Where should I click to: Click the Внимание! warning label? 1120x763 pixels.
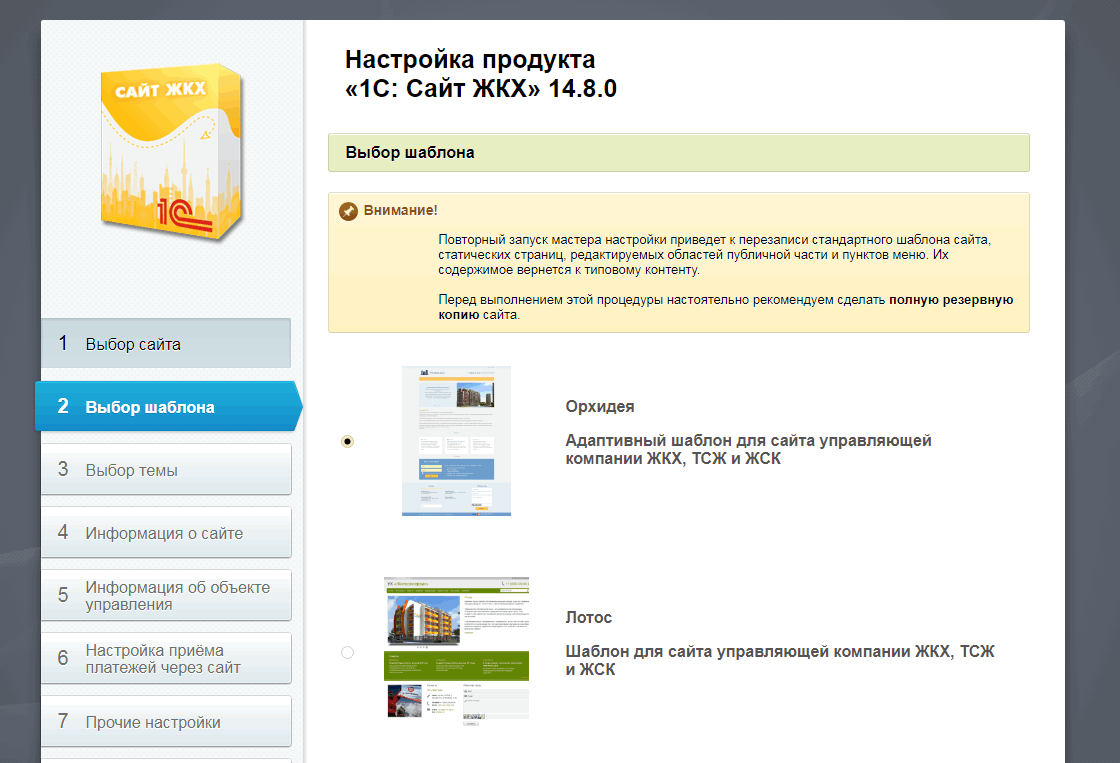[x=401, y=210]
